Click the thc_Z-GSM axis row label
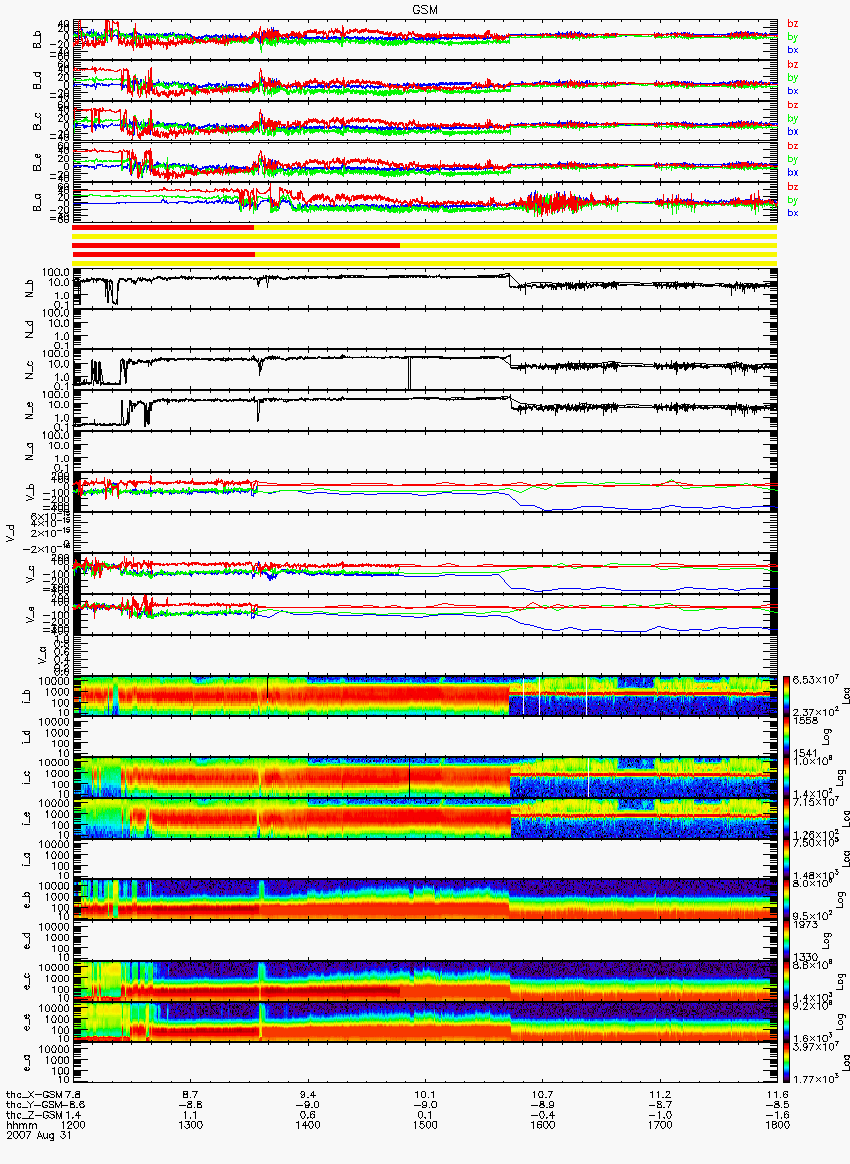 [34, 1115]
